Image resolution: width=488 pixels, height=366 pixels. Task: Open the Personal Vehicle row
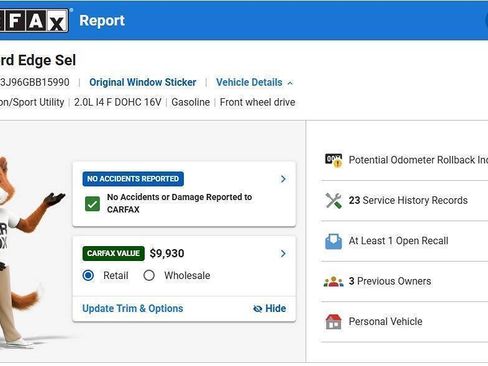(404, 322)
